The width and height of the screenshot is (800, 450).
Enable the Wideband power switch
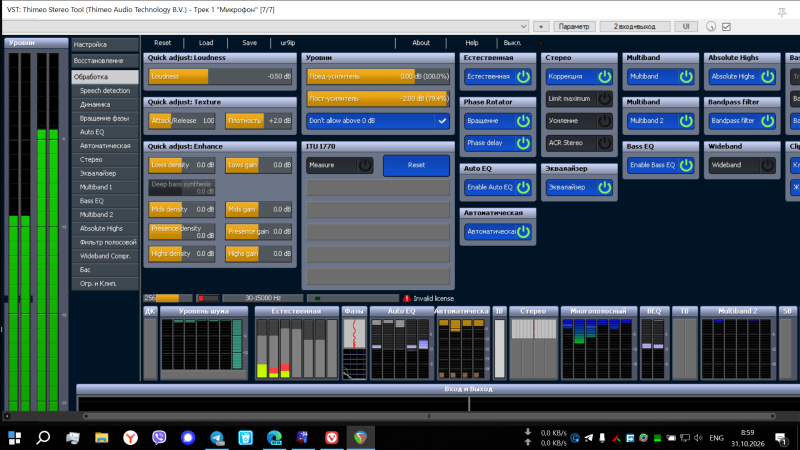click(768, 165)
